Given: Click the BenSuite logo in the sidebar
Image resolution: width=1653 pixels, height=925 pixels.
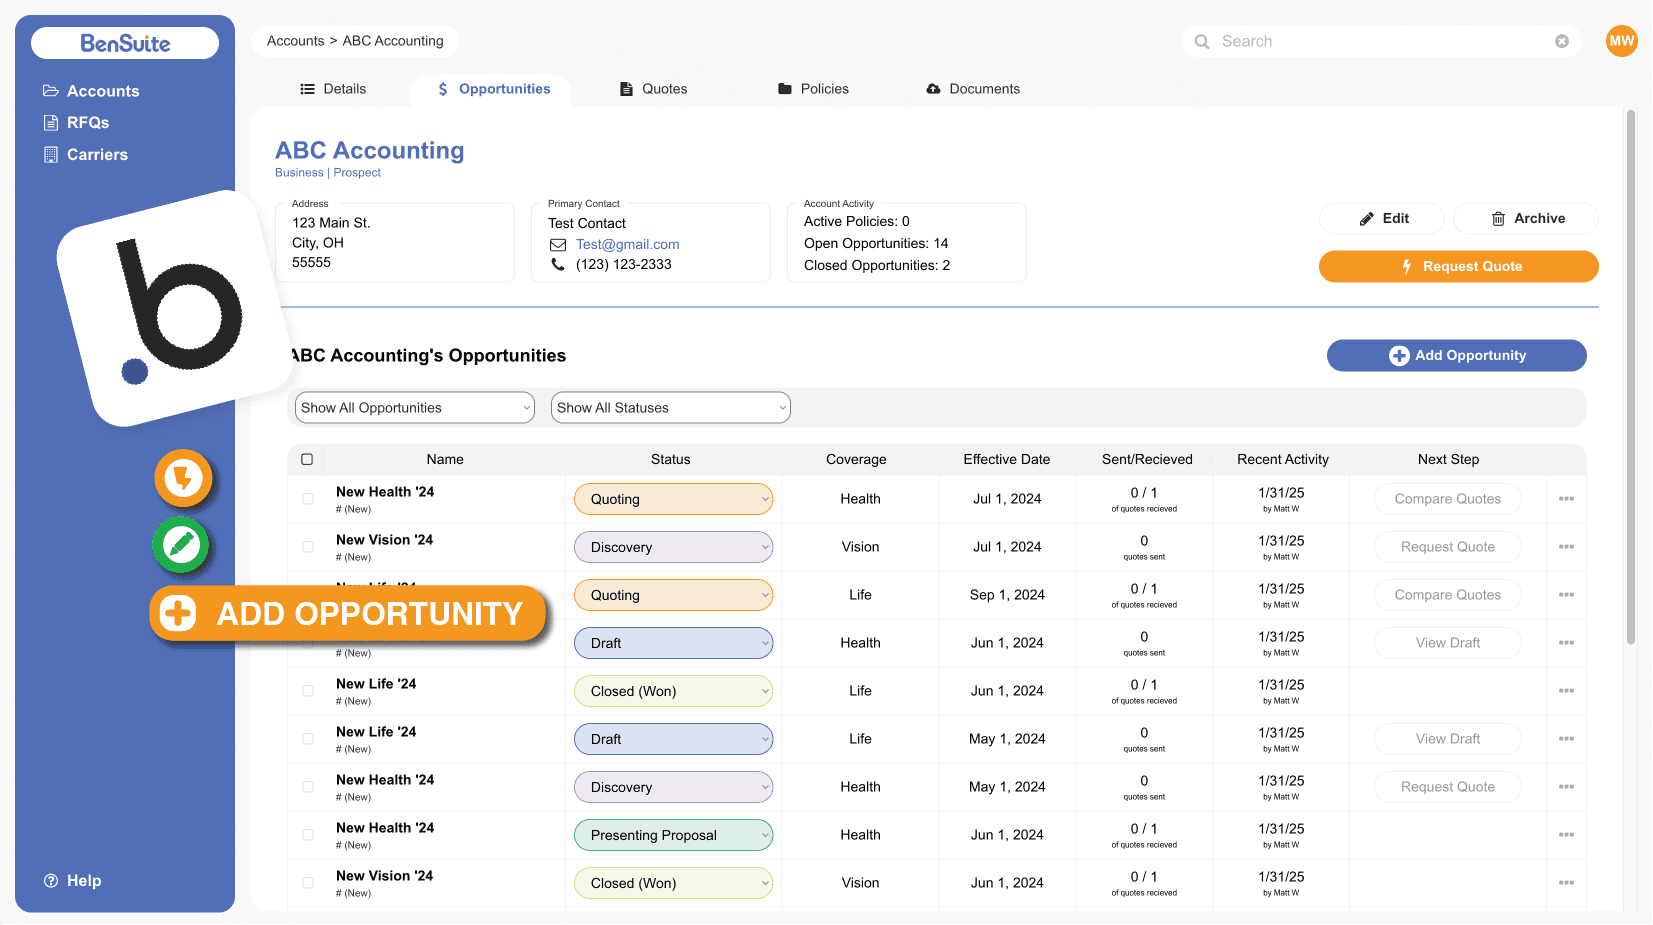Looking at the screenshot, I should coord(125,43).
